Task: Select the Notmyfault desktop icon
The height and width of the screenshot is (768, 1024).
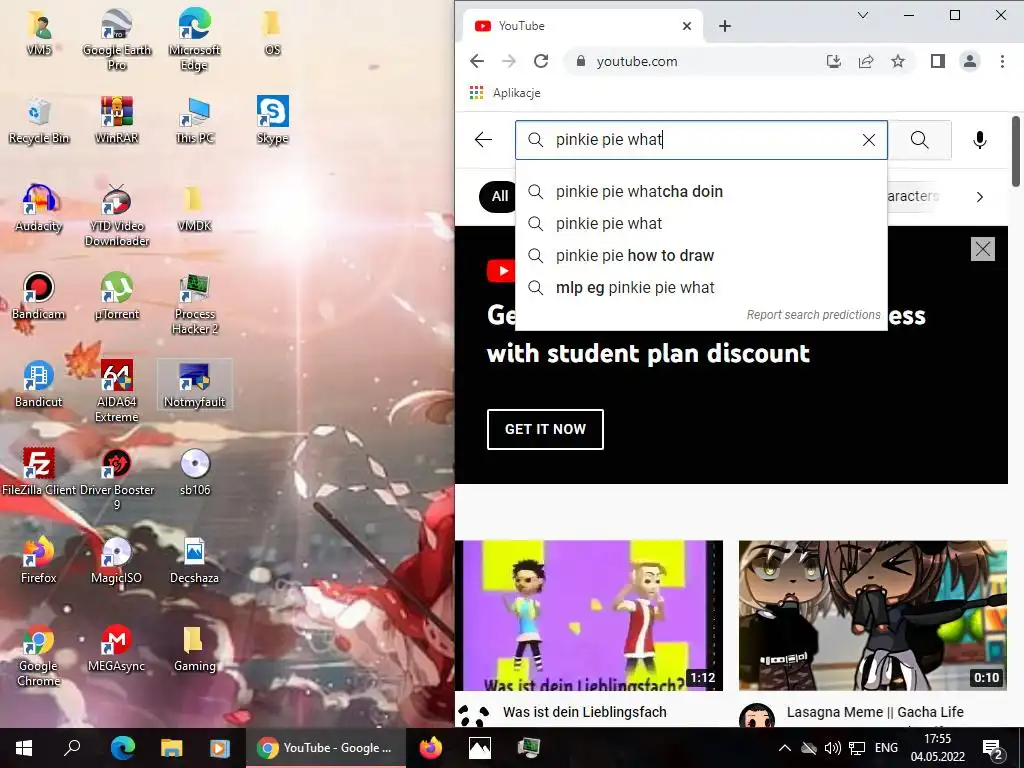Action: [x=194, y=385]
